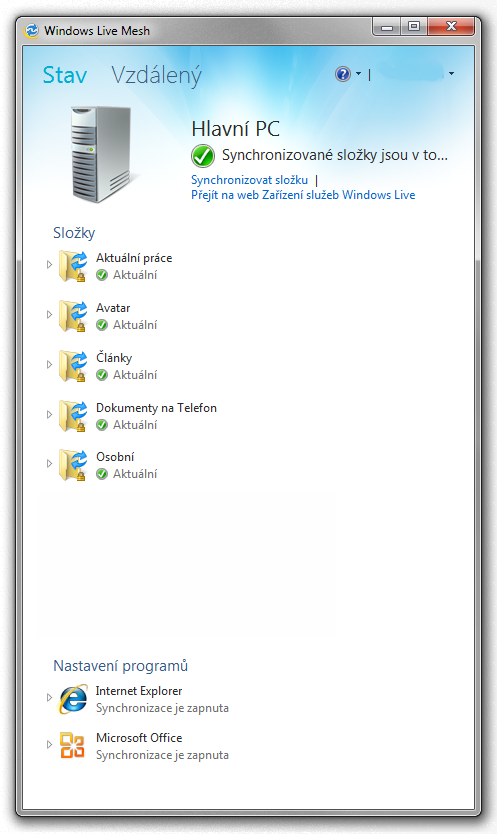Click green check under Avatar
The image size is (497, 834).
tap(102, 325)
